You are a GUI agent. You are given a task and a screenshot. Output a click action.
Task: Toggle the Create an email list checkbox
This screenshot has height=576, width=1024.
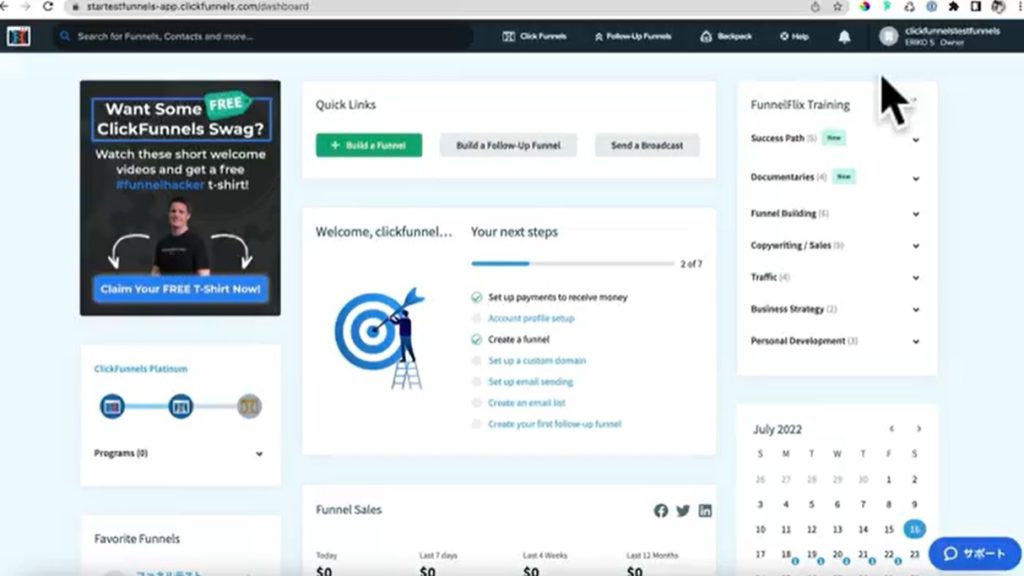coord(477,403)
